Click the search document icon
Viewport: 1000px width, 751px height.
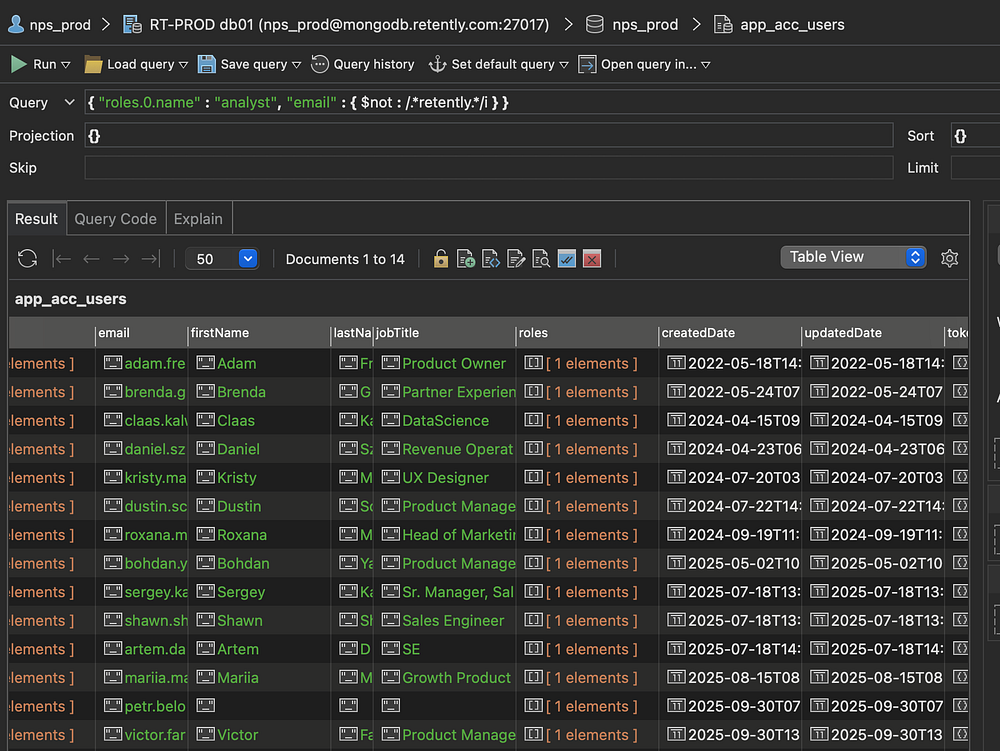541,259
